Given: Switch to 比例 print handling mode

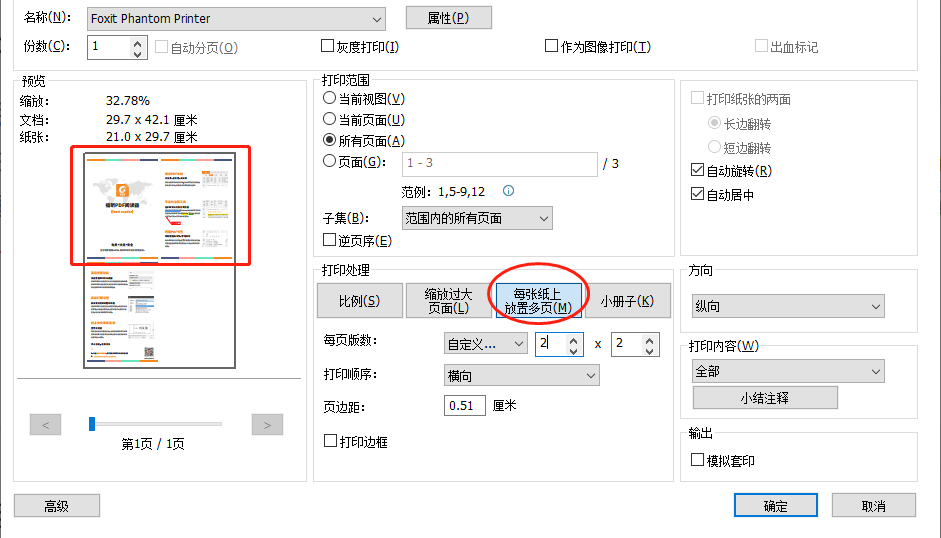Looking at the screenshot, I should tap(359, 300).
